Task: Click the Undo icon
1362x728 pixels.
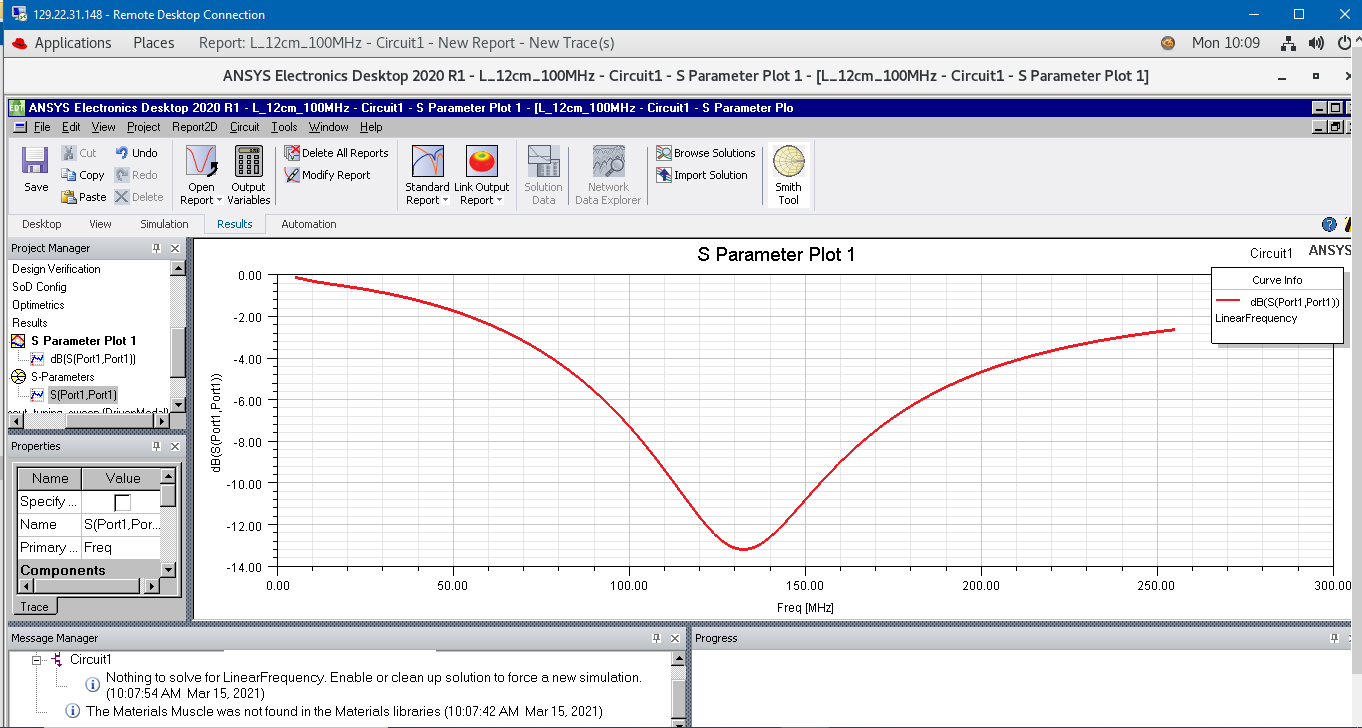Action: (121, 153)
